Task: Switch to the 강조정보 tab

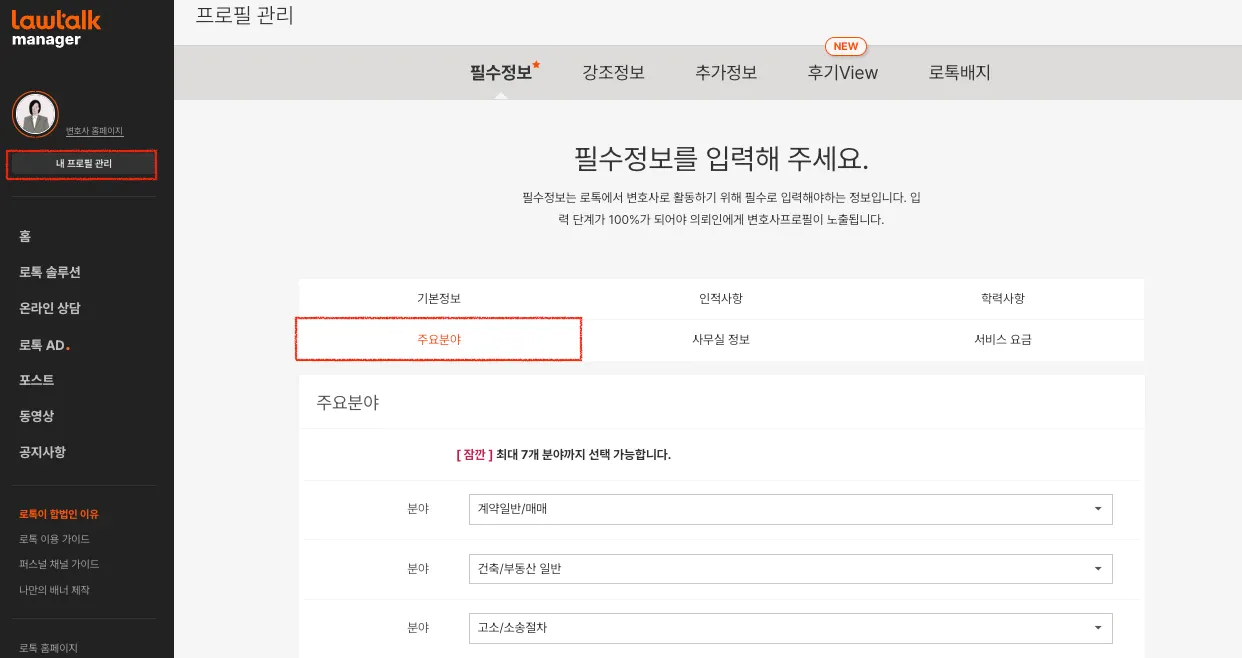Action: coord(613,73)
